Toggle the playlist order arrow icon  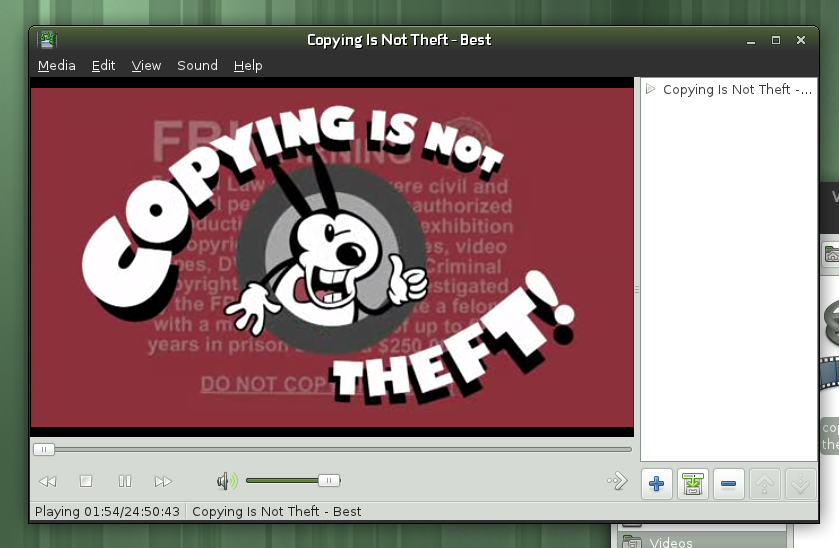point(617,482)
